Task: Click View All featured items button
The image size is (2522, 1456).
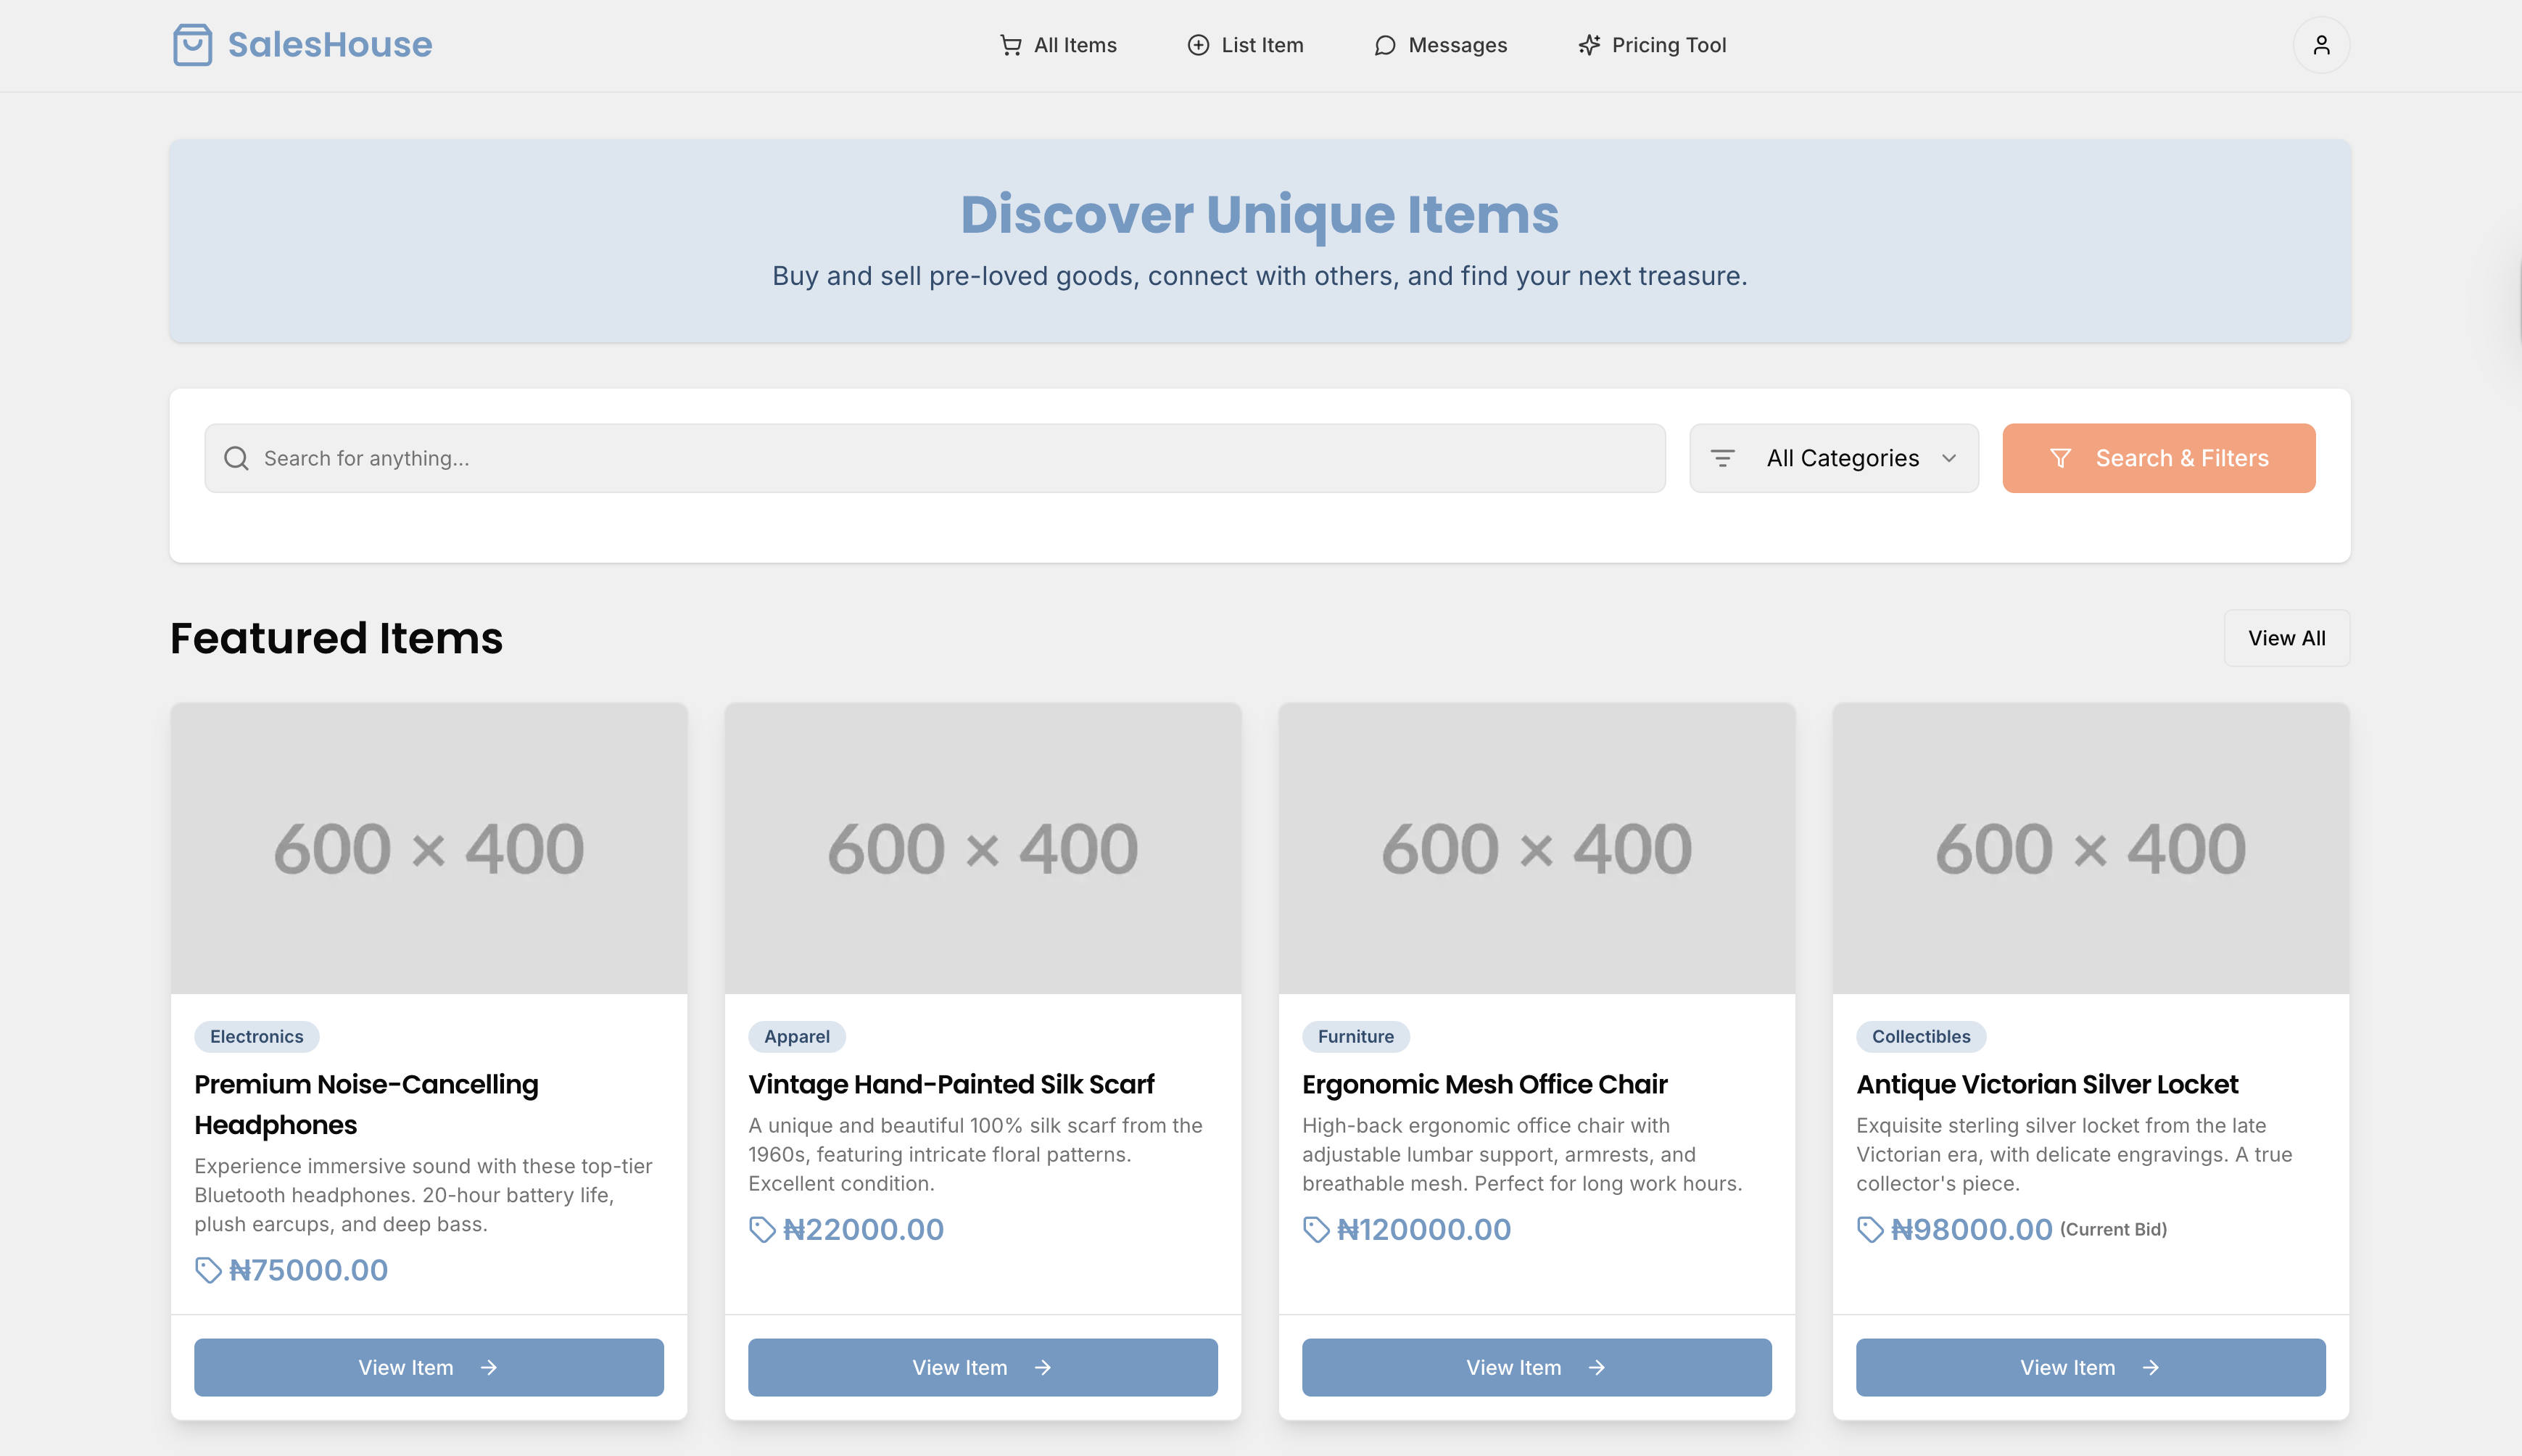Action: pos(2286,638)
